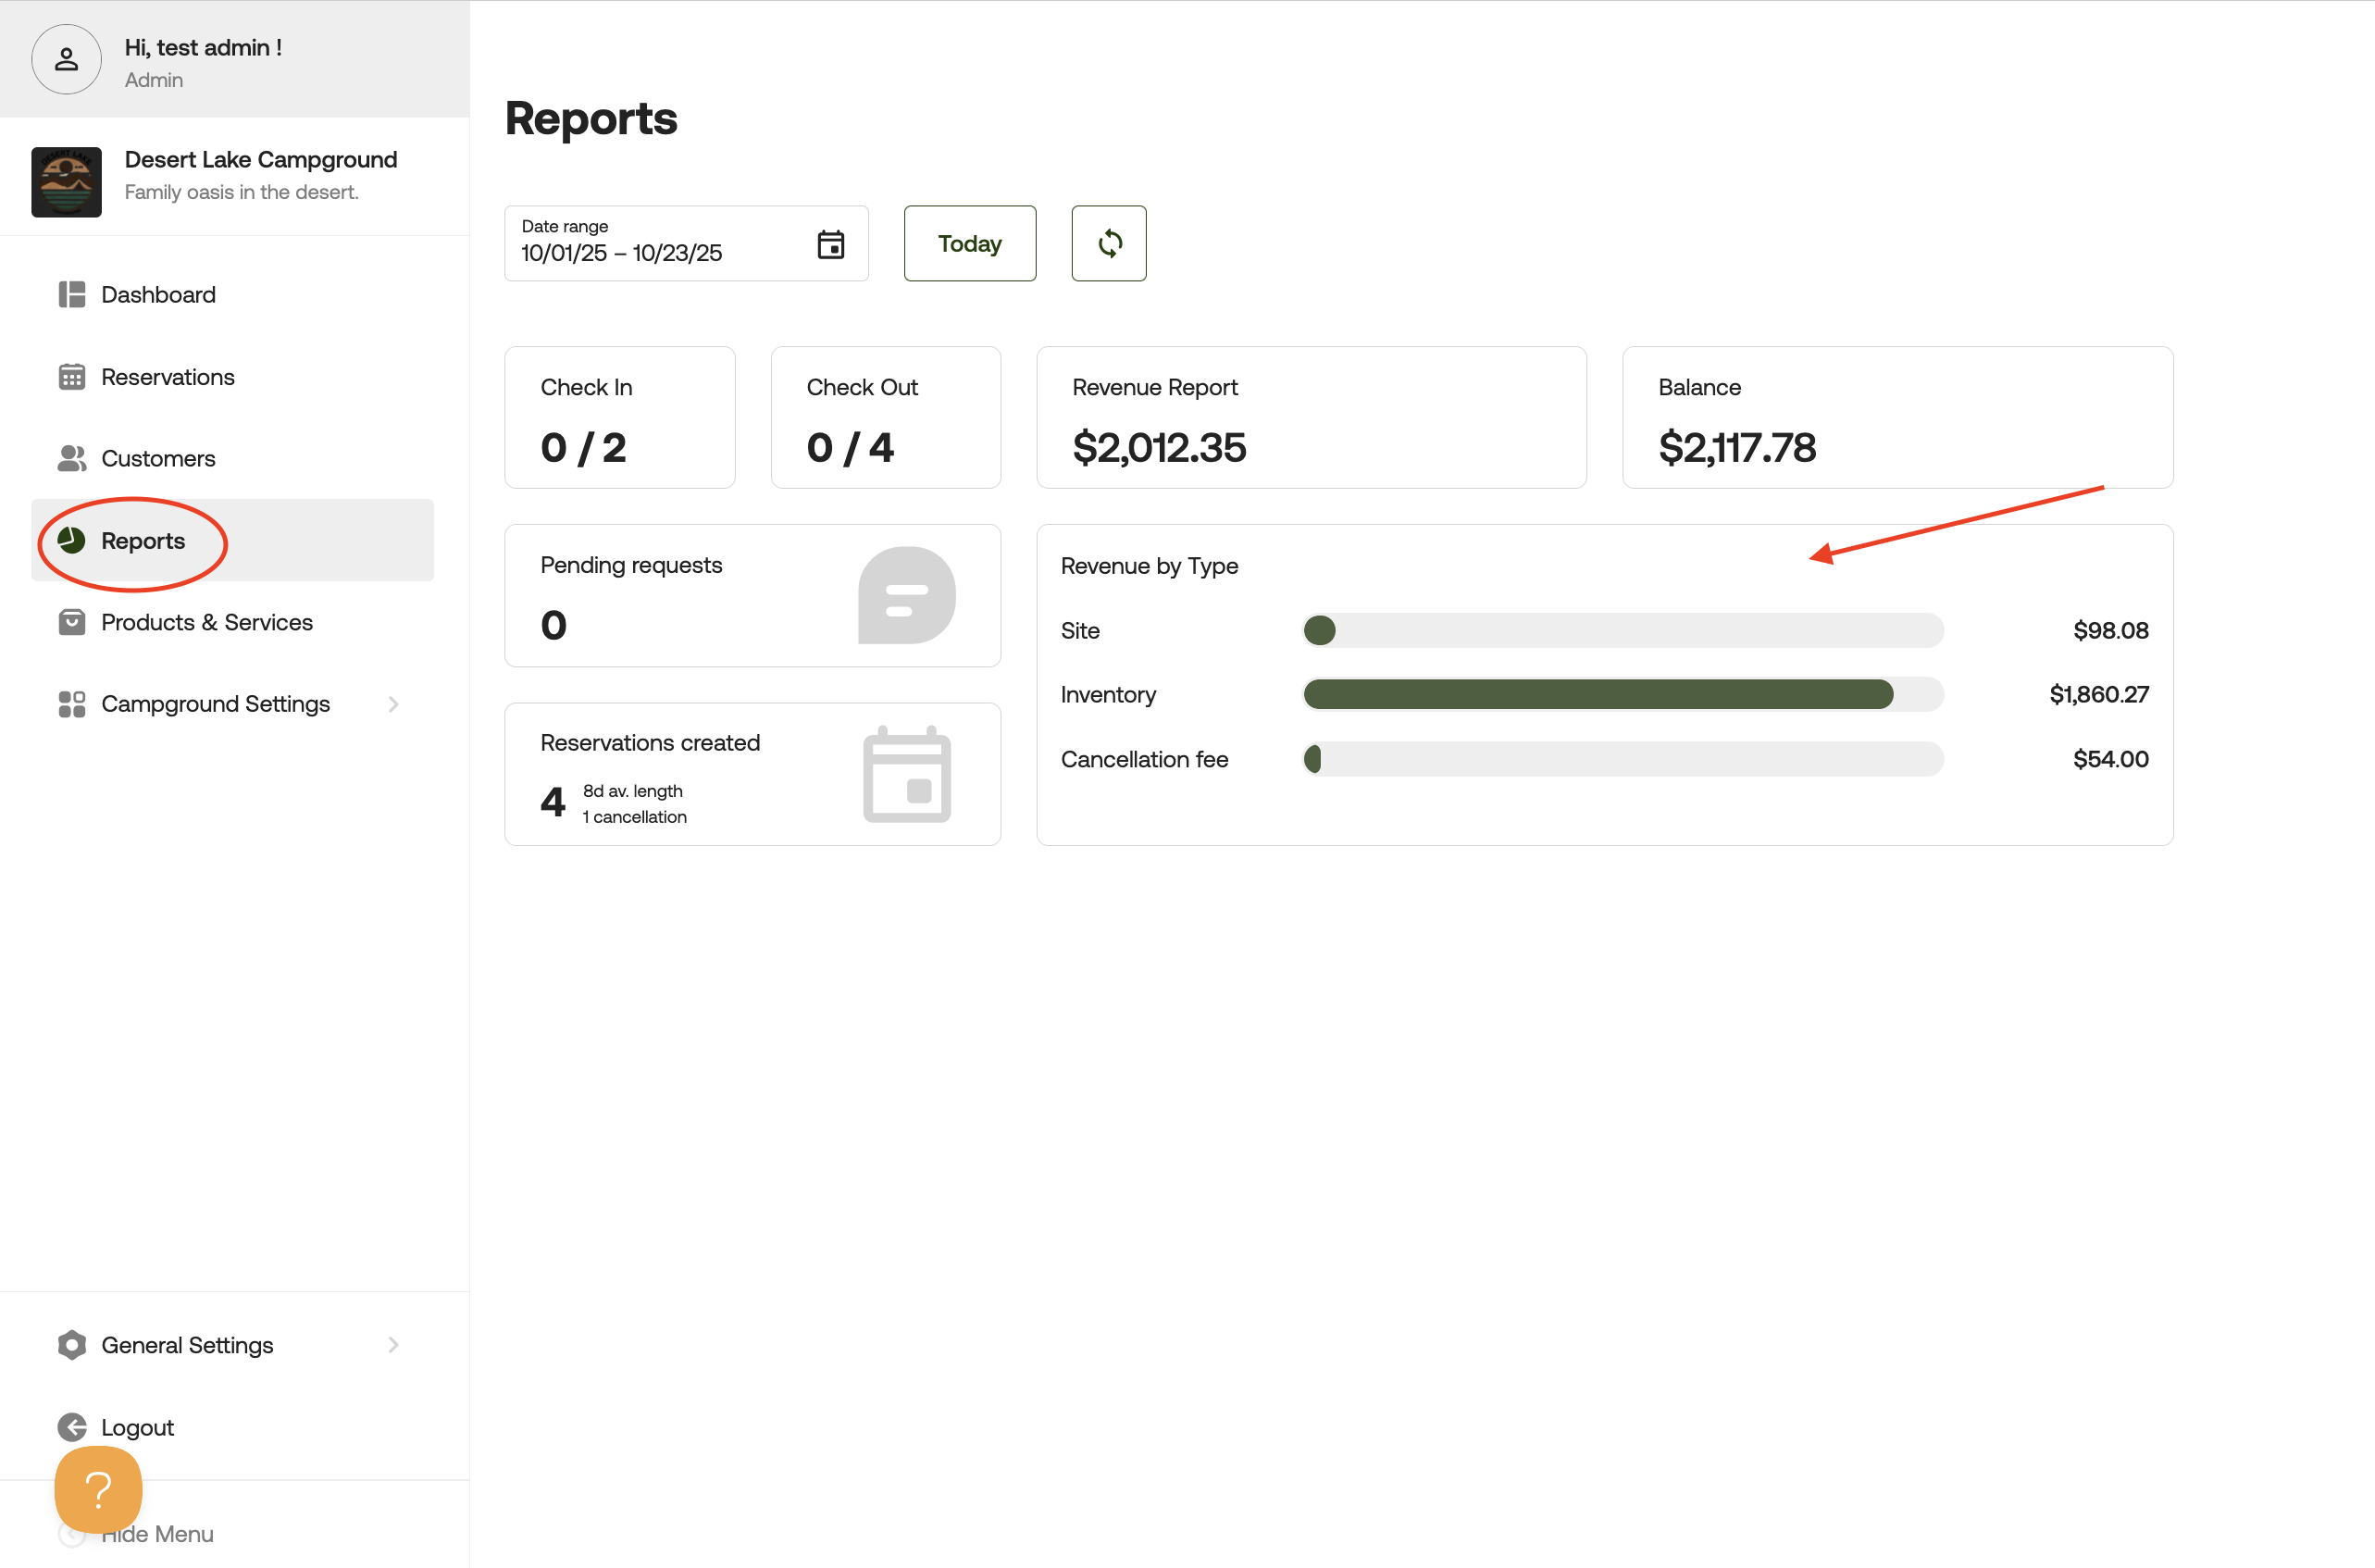Click the Reservations created calendar icon
This screenshot has height=1568, width=2375.
click(906, 774)
